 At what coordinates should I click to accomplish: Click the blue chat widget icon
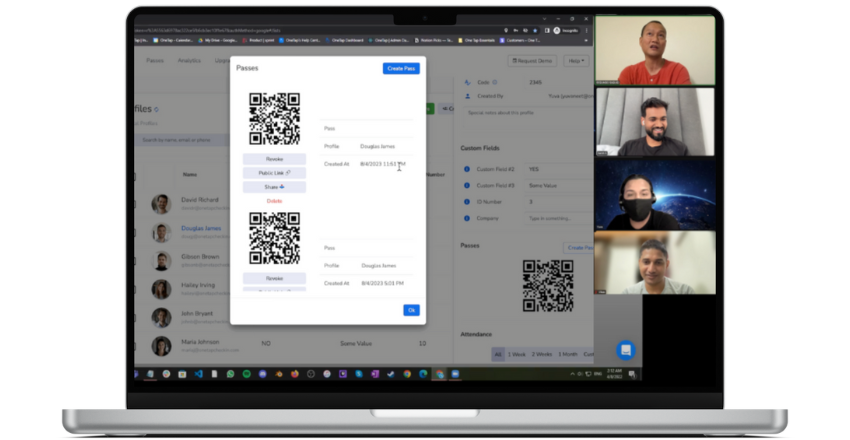pyautogui.click(x=625, y=350)
